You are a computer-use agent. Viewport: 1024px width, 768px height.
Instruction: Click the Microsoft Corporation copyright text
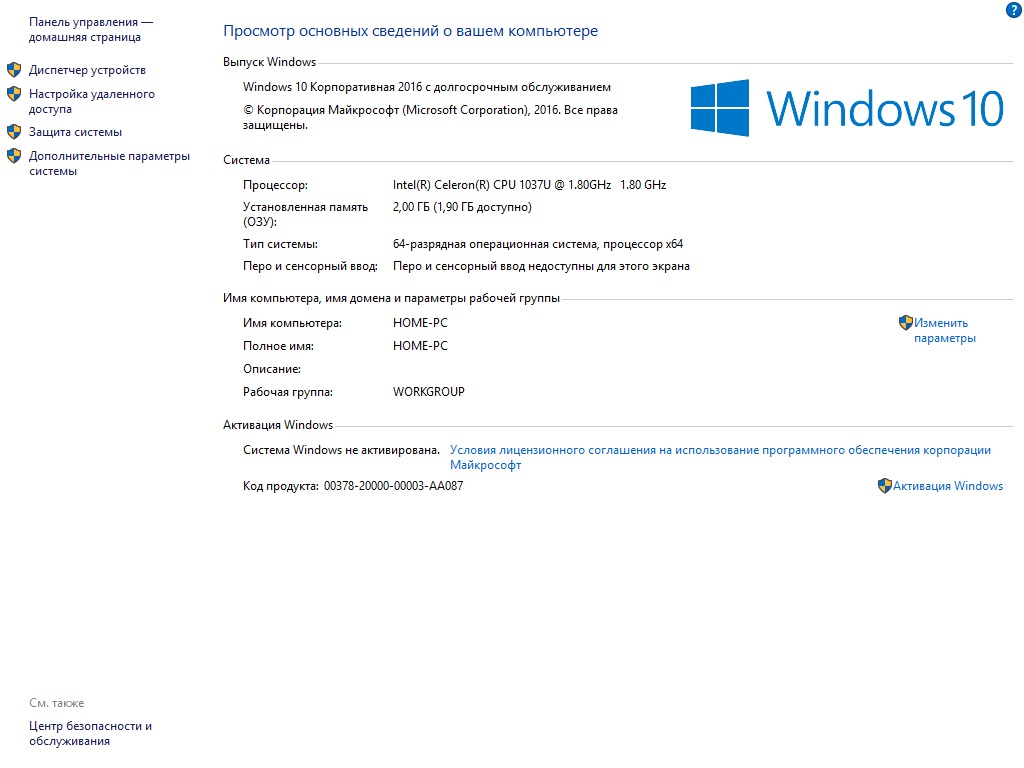pyautogui.click(x=430, y=117)
